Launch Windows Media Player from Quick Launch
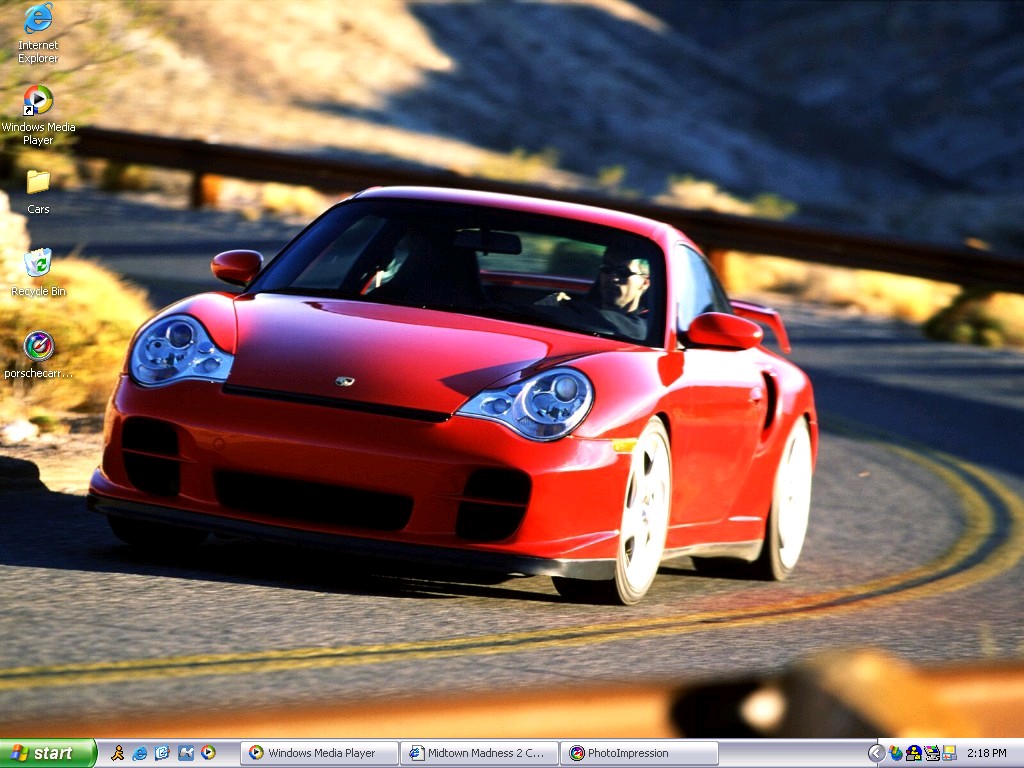The height and width of the screenshot is (768, 1024). click(x=208, y=753)
